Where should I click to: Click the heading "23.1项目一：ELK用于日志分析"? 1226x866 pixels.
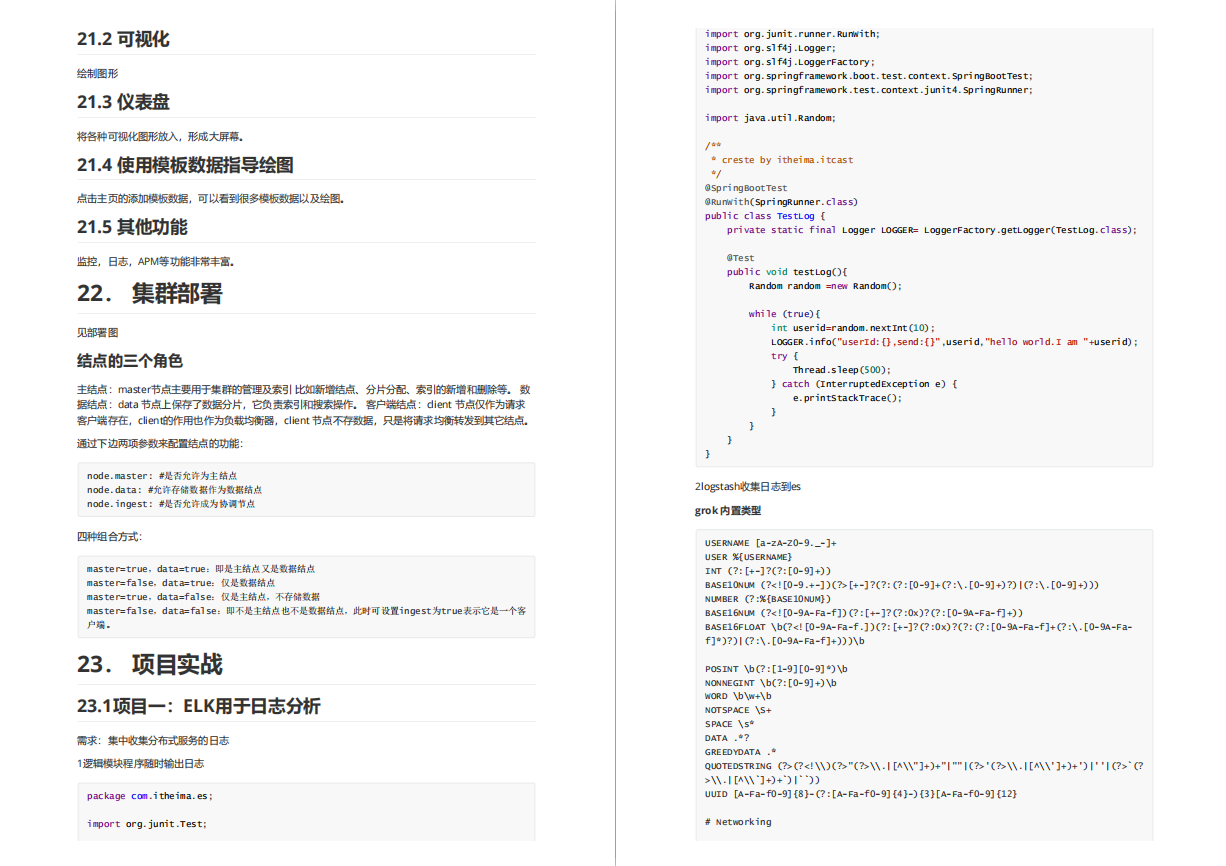199,706
